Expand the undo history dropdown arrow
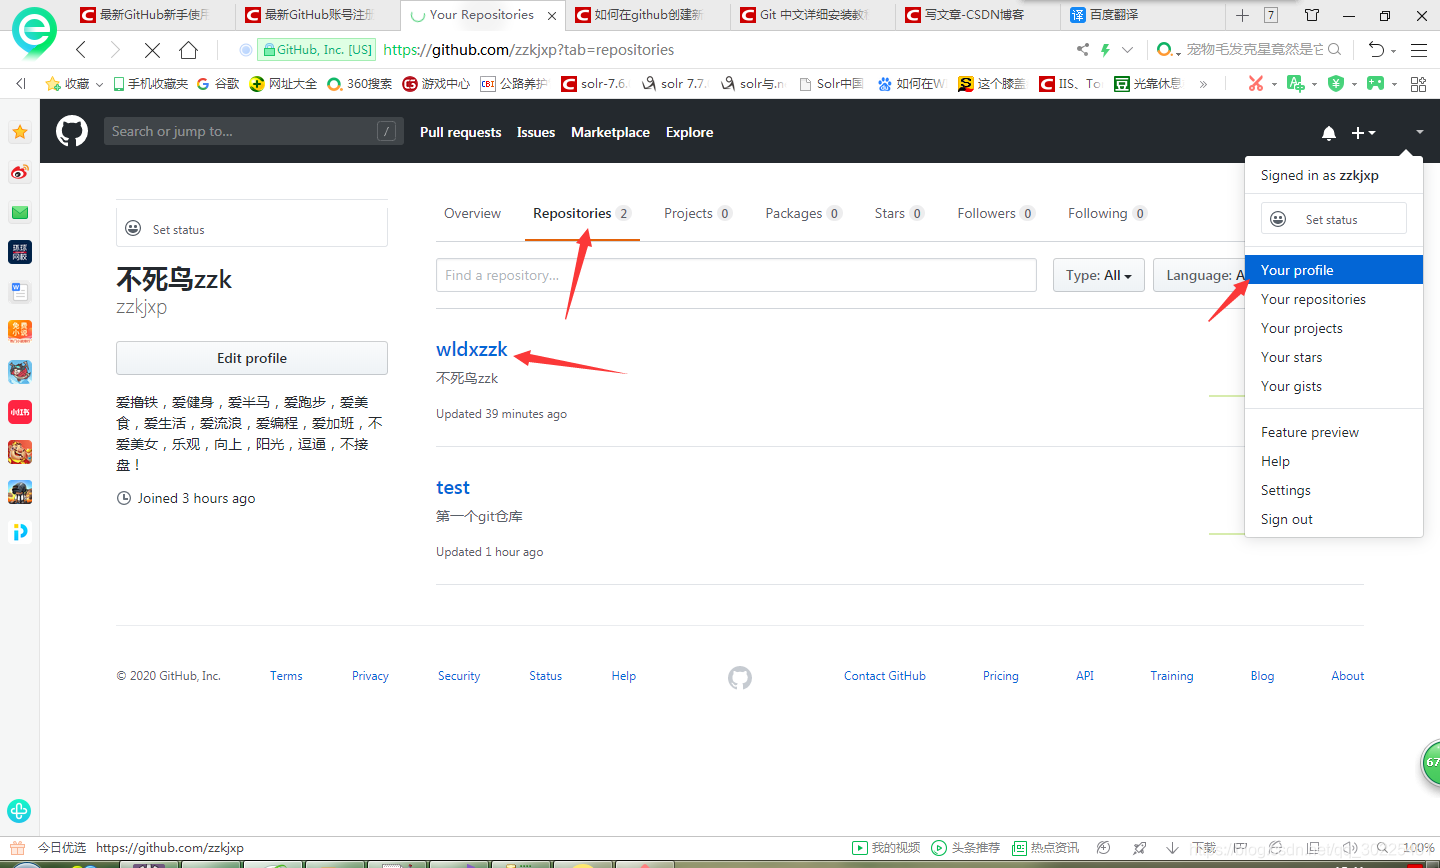Screen dimensions: 1440x868 pyautogui.click(x=1394, y=51)
